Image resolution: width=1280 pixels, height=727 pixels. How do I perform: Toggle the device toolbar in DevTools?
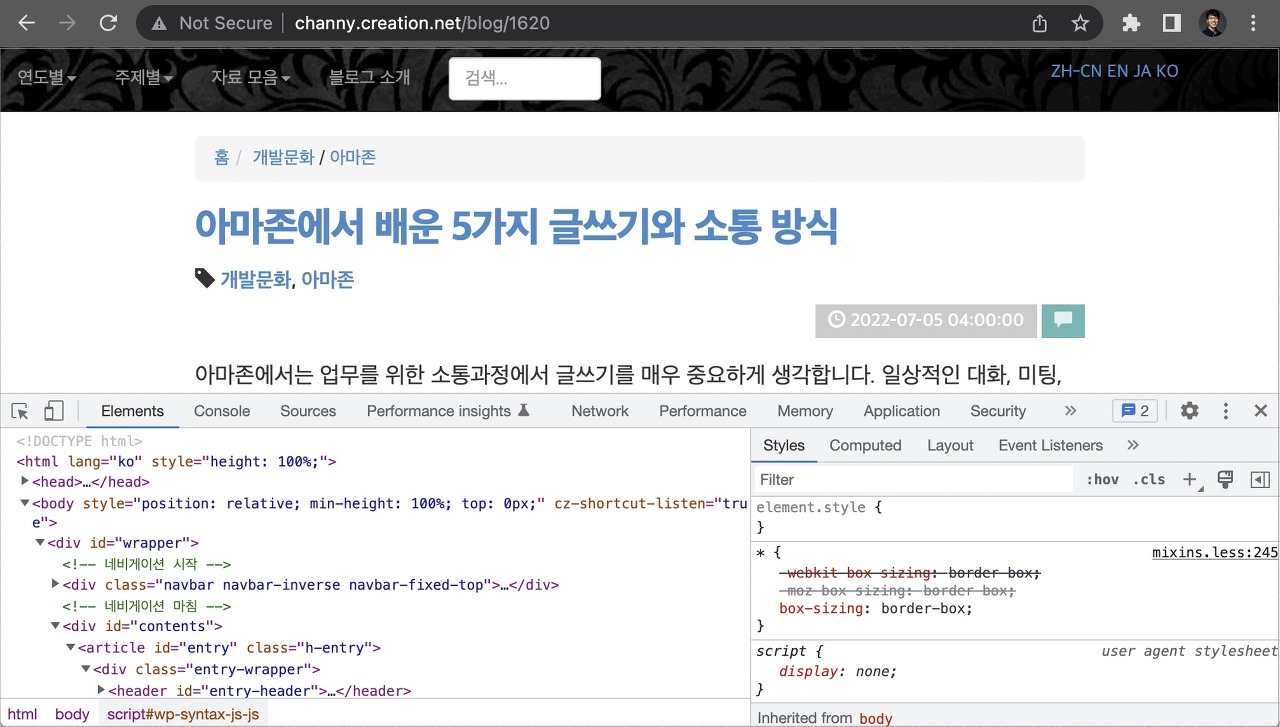coord(54,411)
